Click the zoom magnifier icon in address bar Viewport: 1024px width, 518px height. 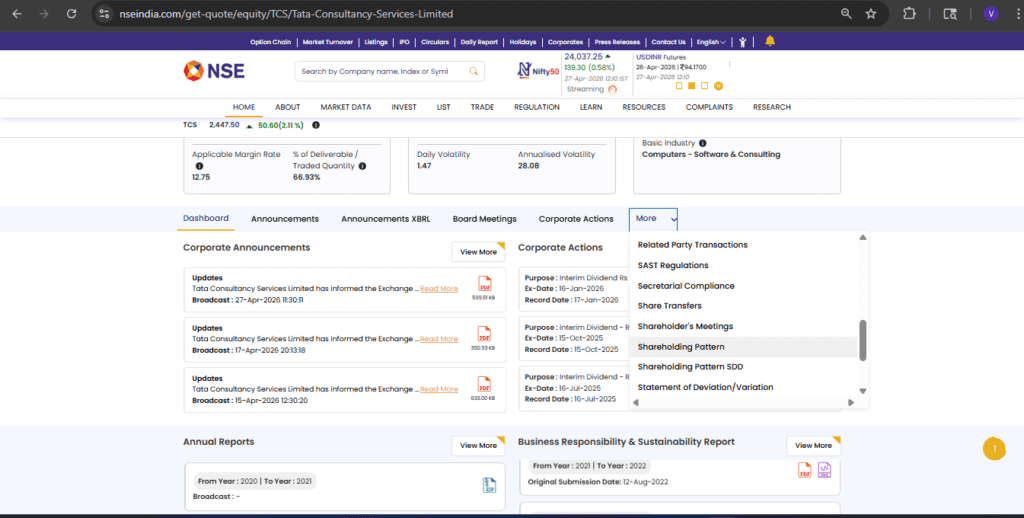point(846,14)
